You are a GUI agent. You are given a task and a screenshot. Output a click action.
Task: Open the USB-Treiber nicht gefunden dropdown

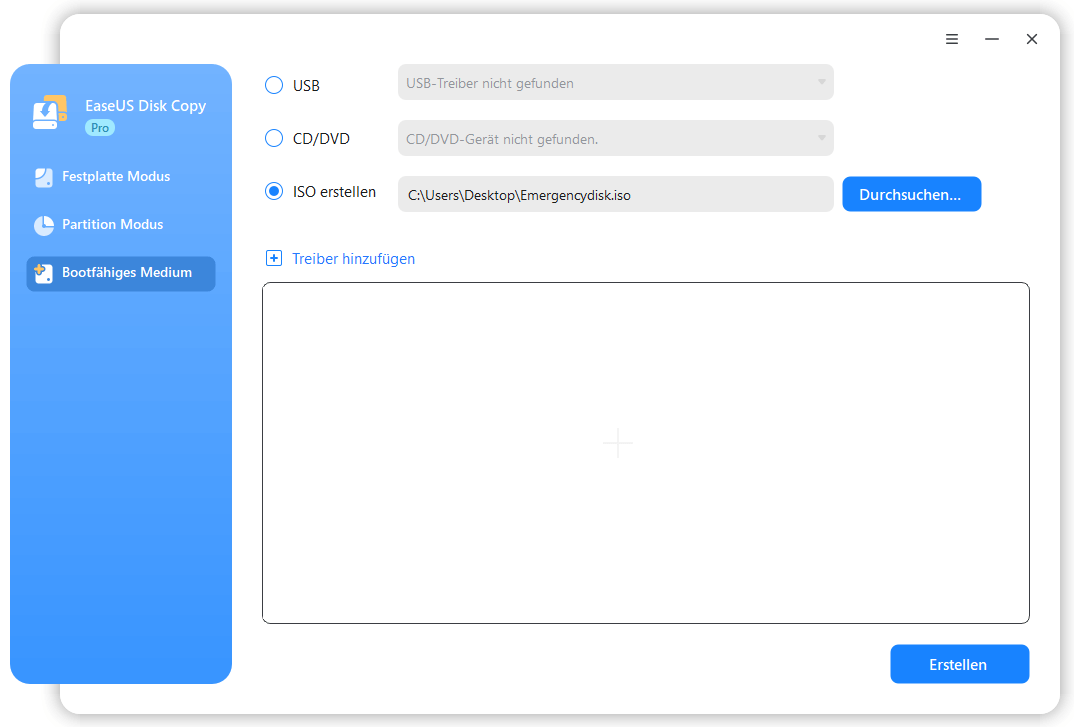click(x=615, y=83)
